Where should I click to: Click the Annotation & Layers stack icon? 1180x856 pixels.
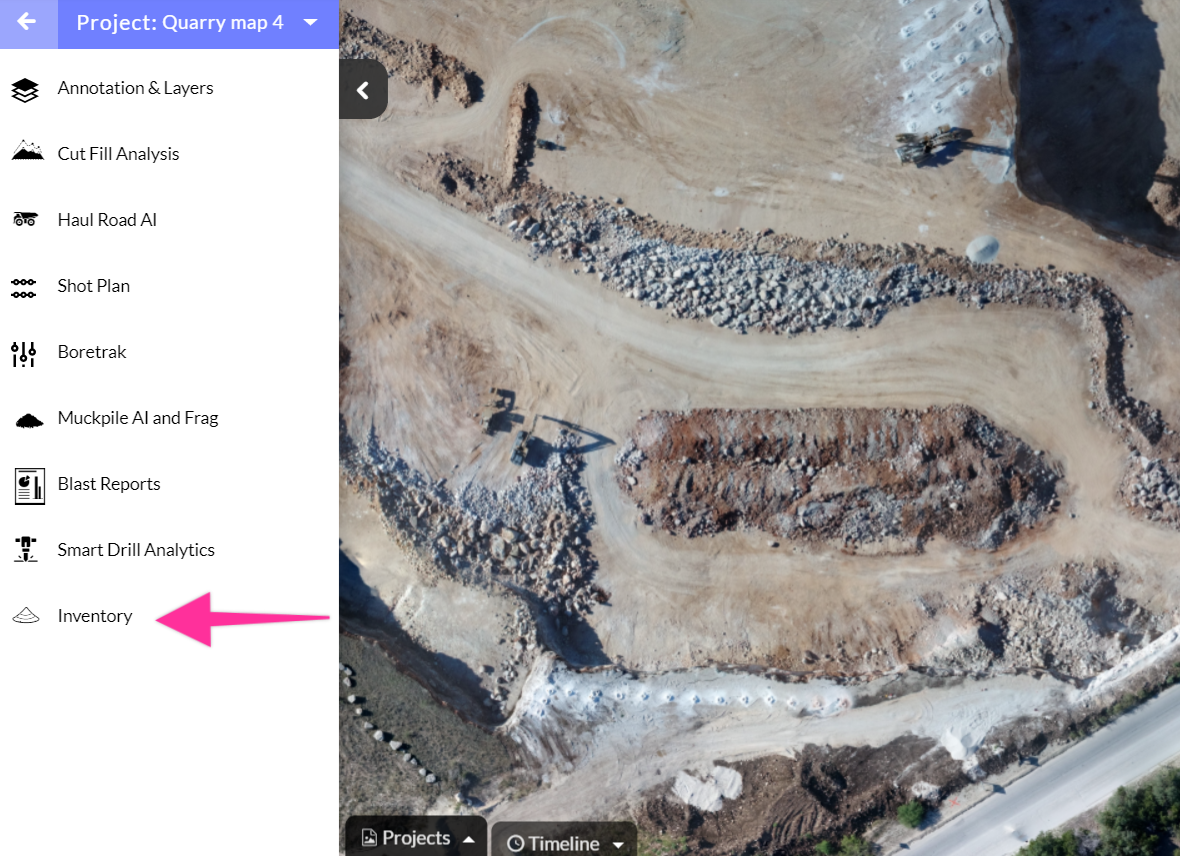[25, 90]
